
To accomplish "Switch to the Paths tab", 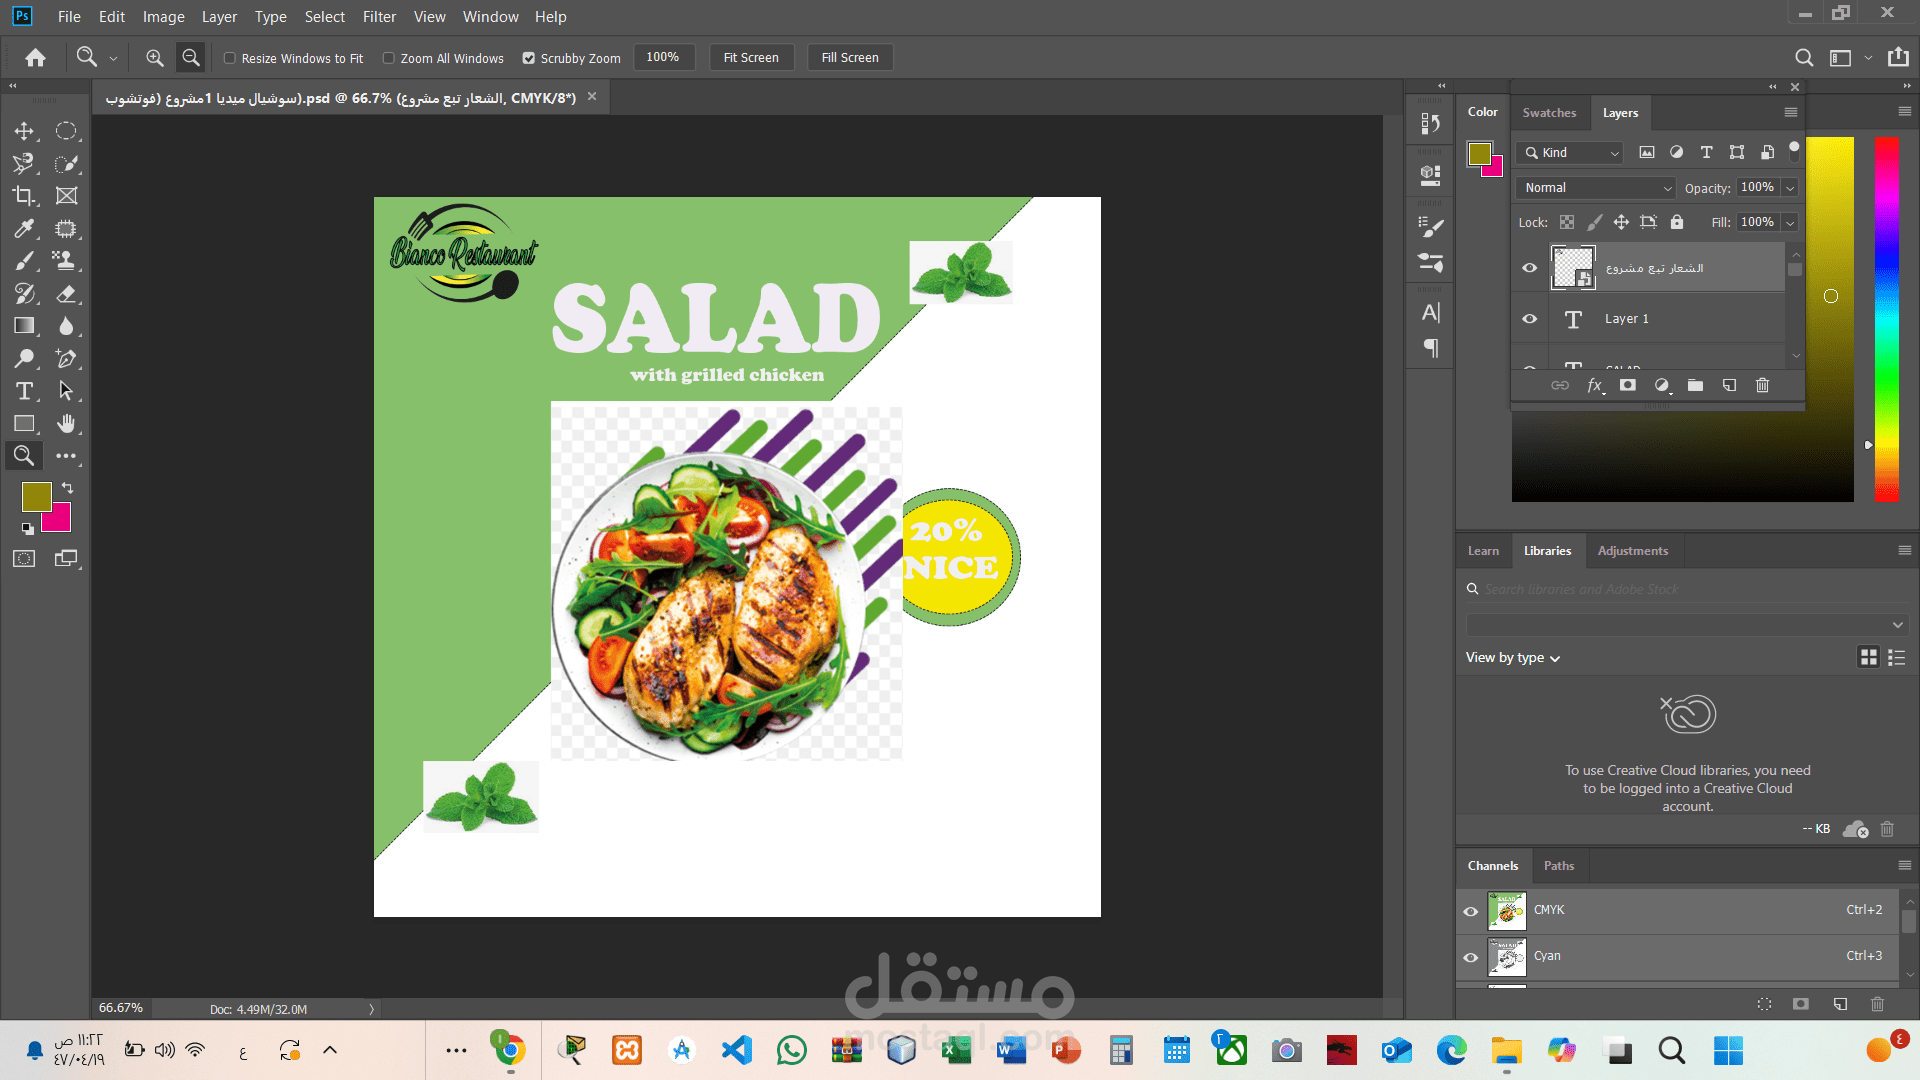I will click(x=1558, y=866).
